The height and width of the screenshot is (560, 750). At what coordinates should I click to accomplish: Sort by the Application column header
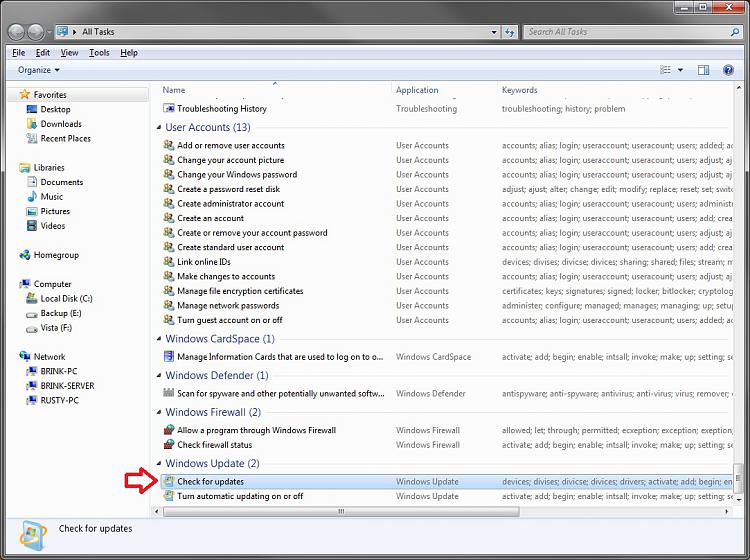[x=444, y=90]
